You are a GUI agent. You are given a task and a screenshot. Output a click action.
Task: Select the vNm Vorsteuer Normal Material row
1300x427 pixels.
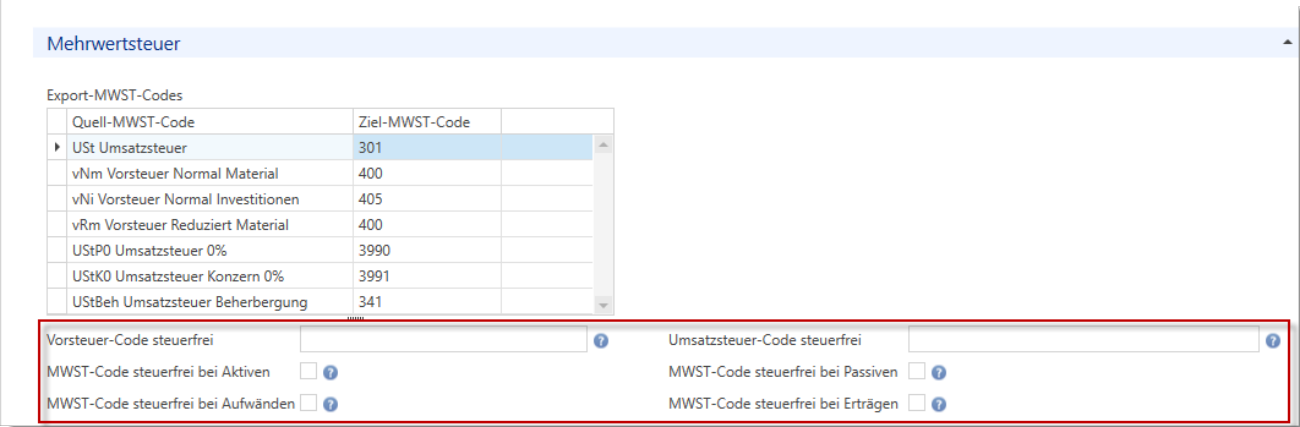tap(321, 174)
